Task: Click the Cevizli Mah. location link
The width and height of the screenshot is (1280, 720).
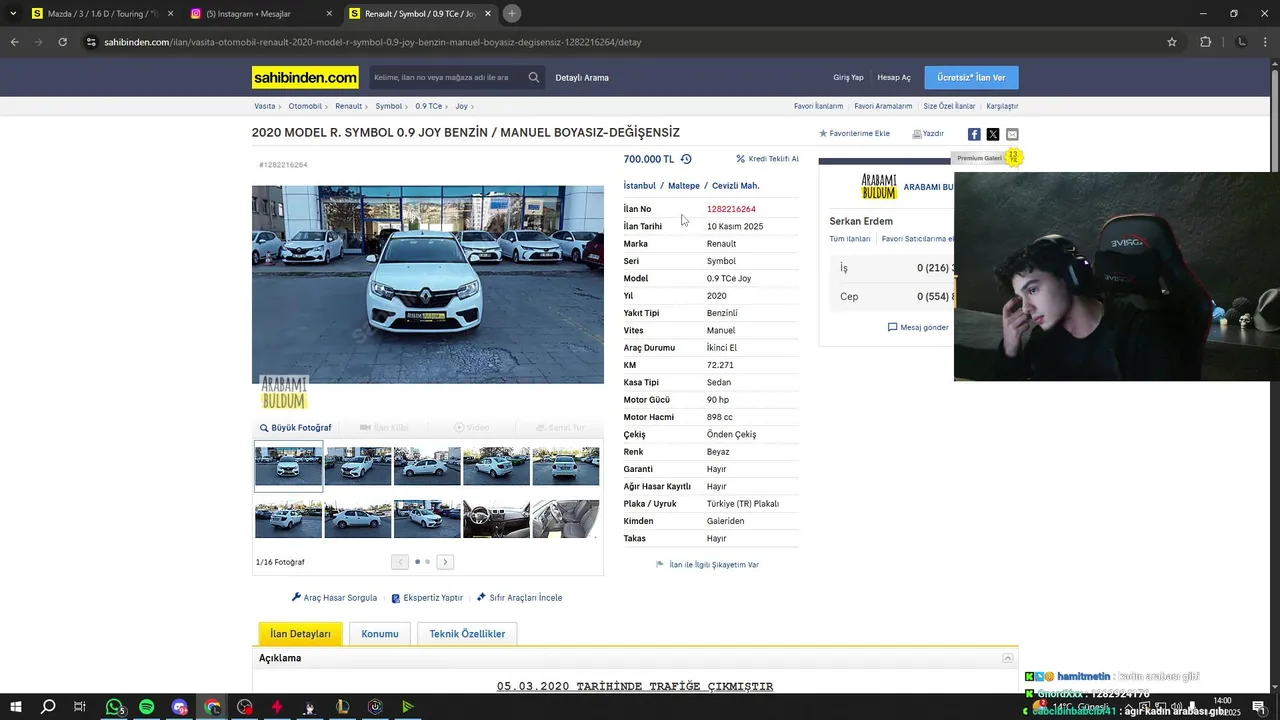Action: point(736,186)
